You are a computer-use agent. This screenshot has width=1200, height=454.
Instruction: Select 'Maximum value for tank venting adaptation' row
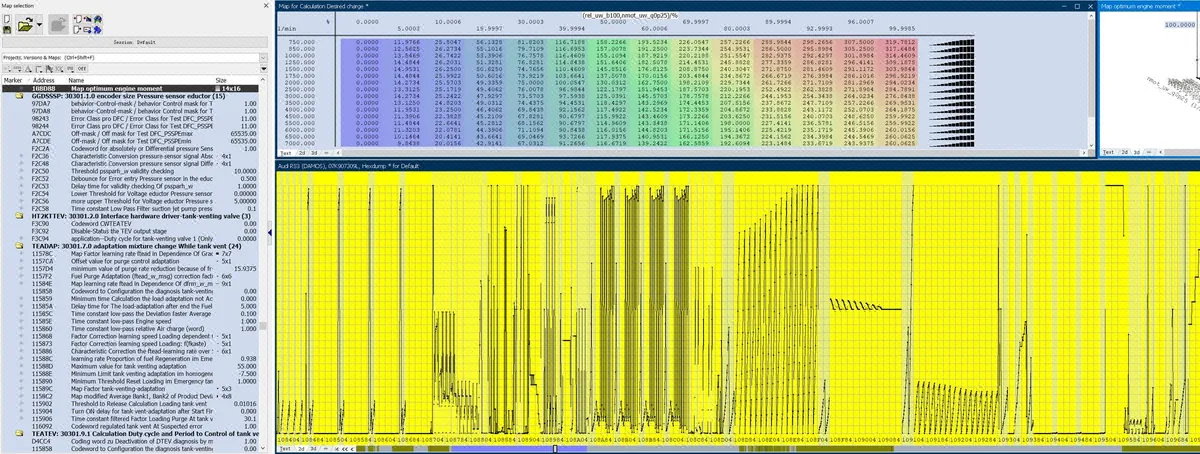pyautogui.click(x=129, y=367)
